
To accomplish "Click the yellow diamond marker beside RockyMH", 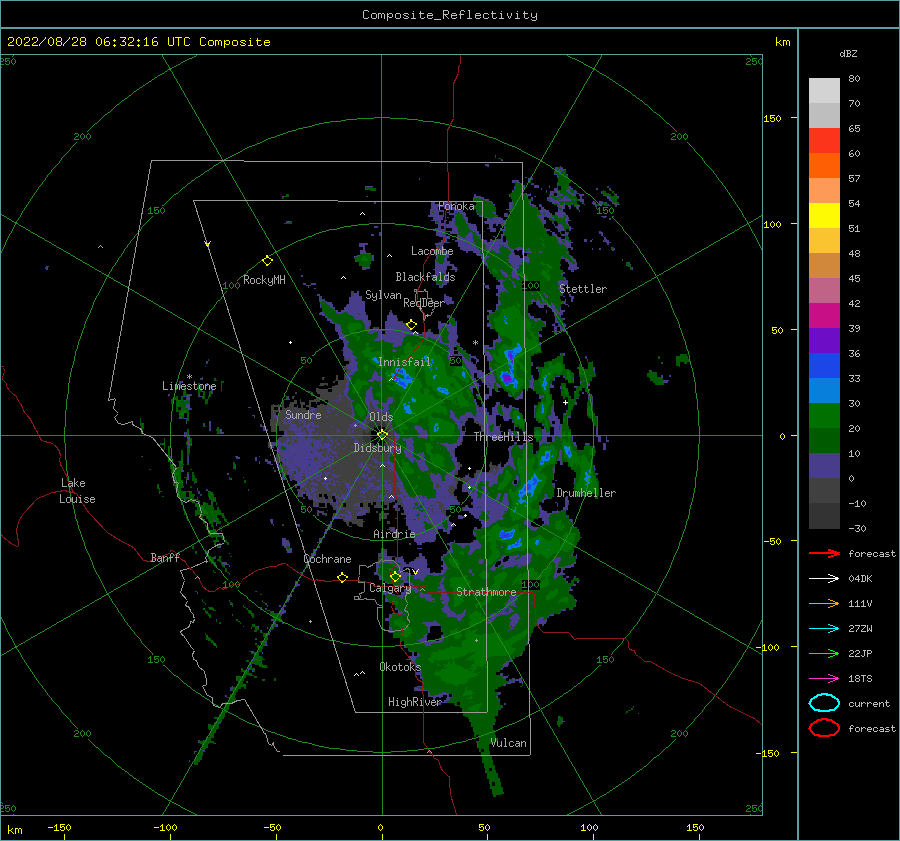I will coord(267,261).
